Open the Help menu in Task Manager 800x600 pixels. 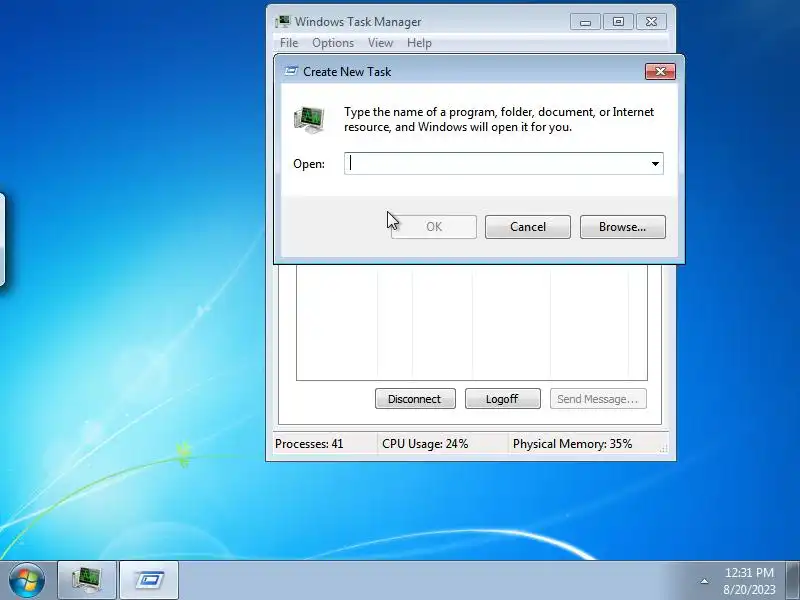(x=419, y=43)
